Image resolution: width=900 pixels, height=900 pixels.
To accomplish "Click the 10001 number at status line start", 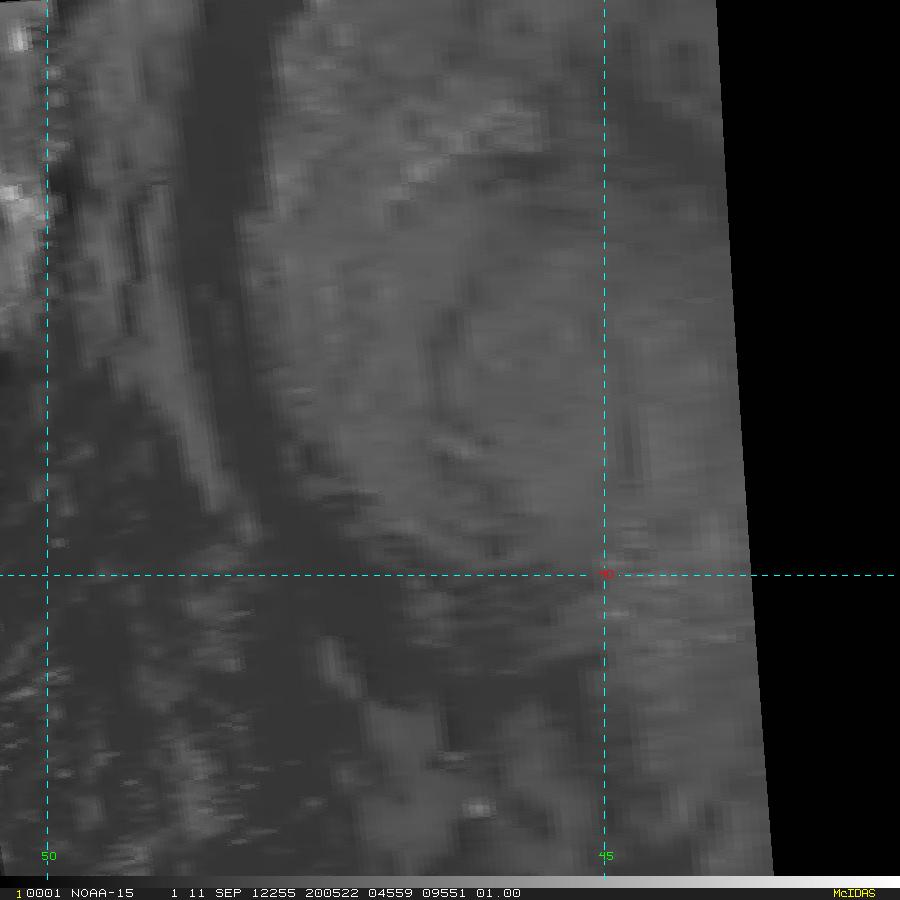I will click(x=36, y=893).
